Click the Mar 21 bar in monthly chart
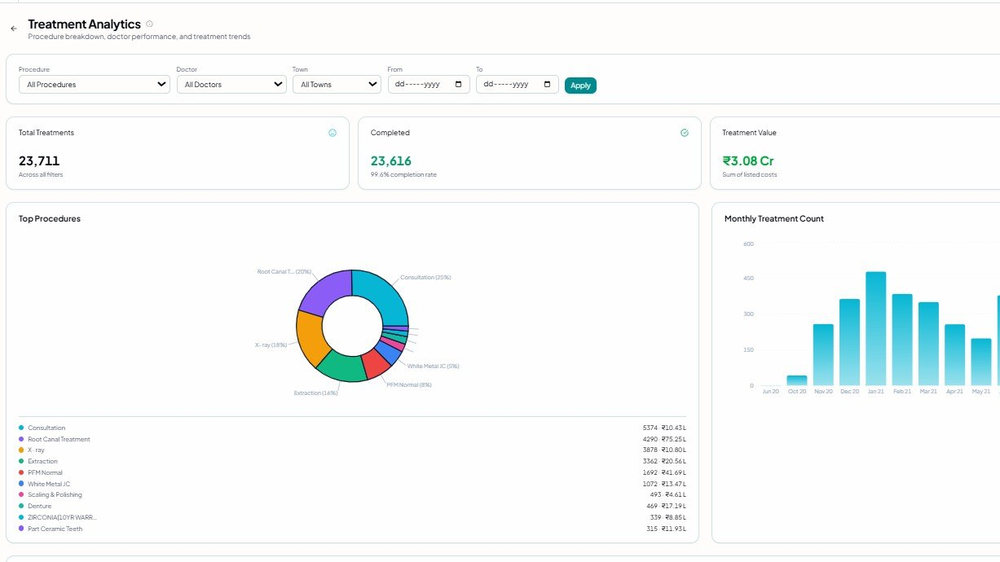Image resolution: width=1000 pixels, height=562 pixels. point(929,344)
